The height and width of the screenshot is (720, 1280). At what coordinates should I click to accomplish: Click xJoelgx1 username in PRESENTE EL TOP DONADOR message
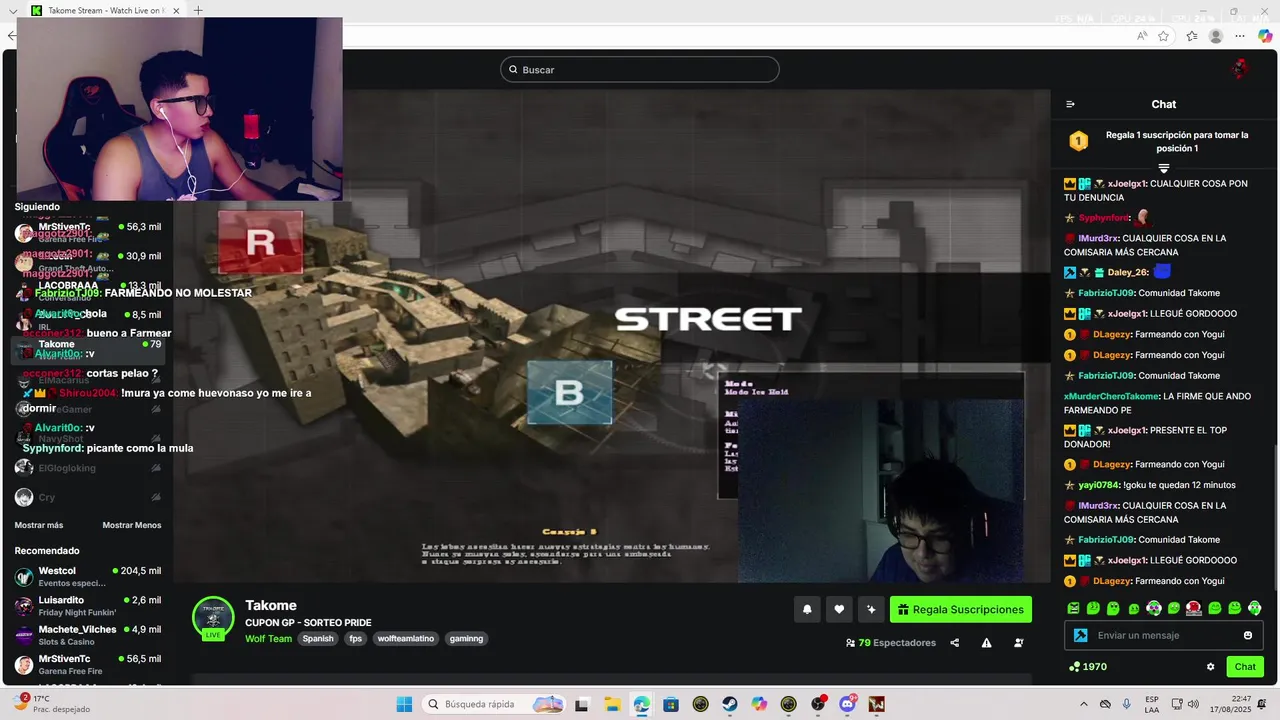pyautogui.click(x=1127, y=430)
